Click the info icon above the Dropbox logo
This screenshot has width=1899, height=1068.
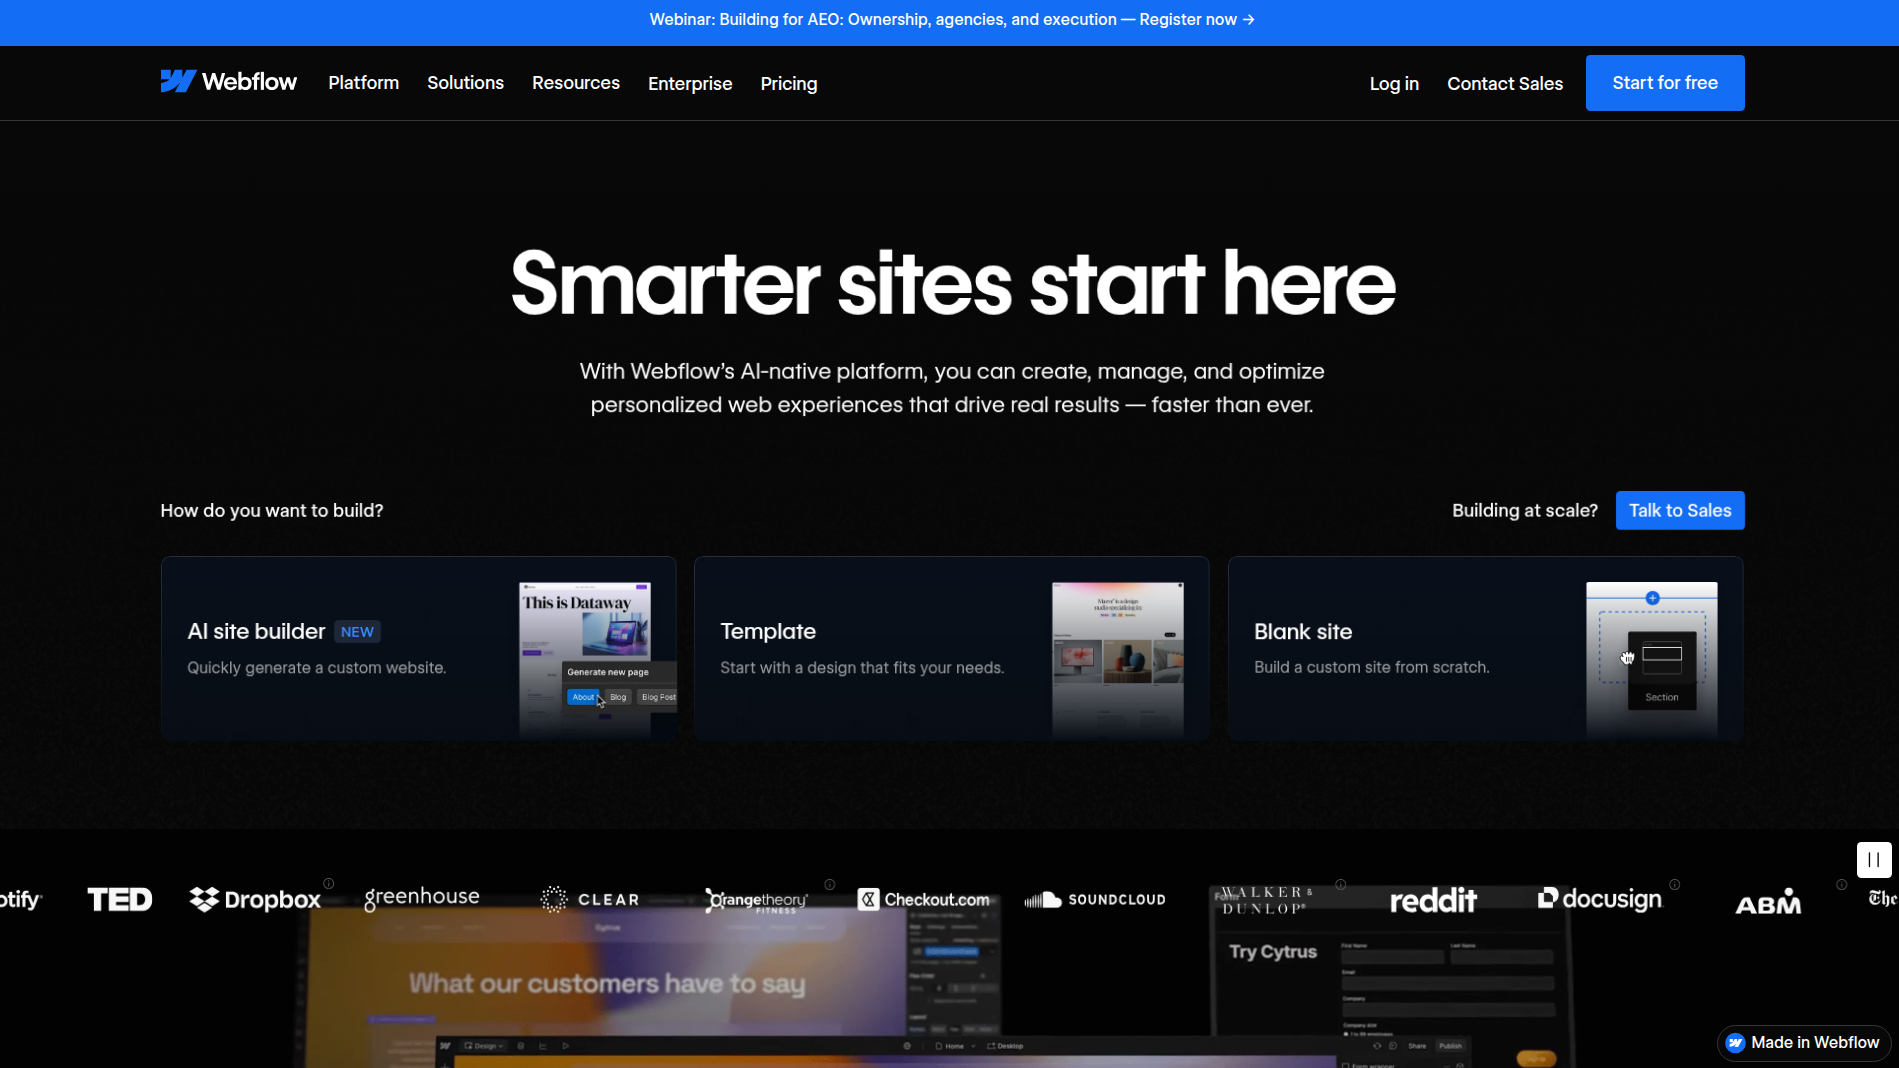click(x=327, y=883)
